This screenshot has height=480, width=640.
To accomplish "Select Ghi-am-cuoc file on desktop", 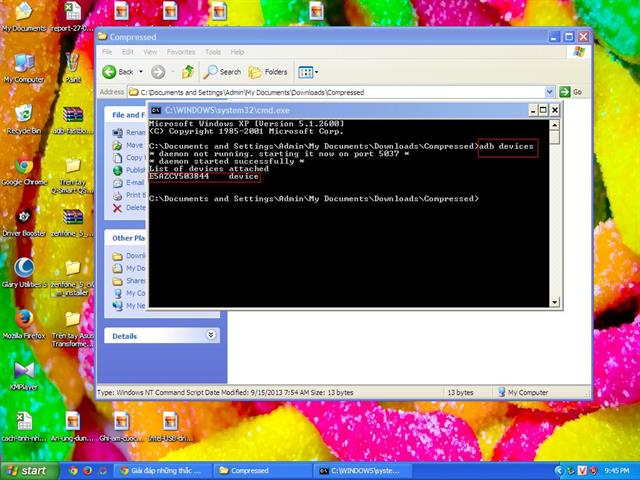I will tap(122, 427).
